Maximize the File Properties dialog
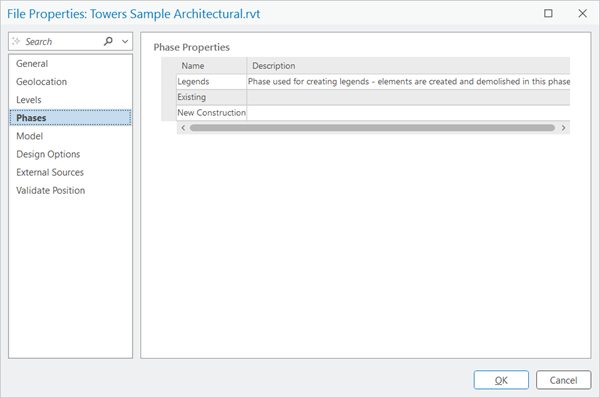 click(548, 13)
